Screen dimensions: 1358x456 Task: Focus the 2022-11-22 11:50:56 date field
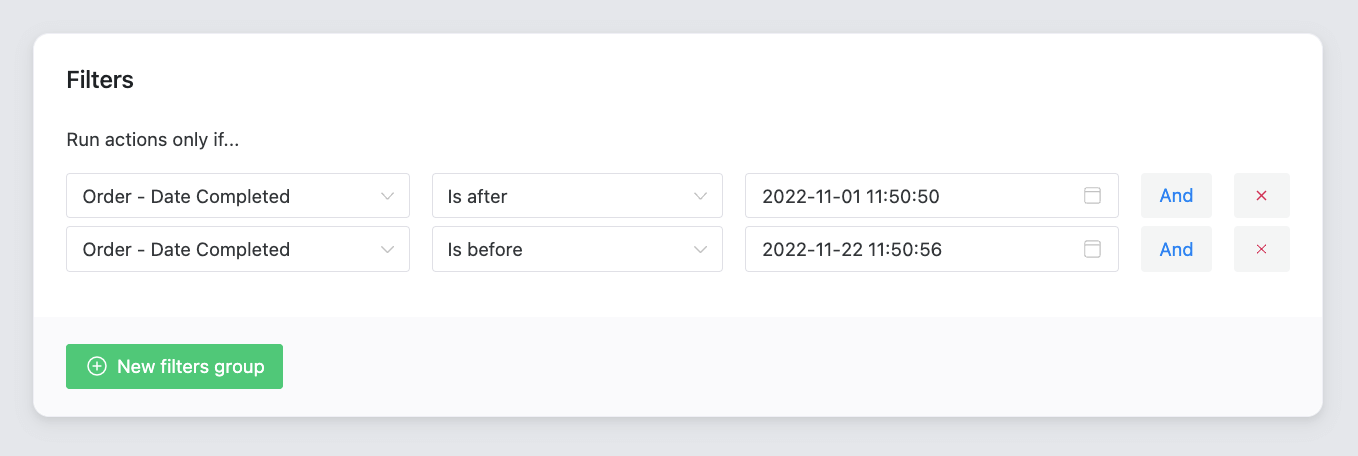click(931, 249)
